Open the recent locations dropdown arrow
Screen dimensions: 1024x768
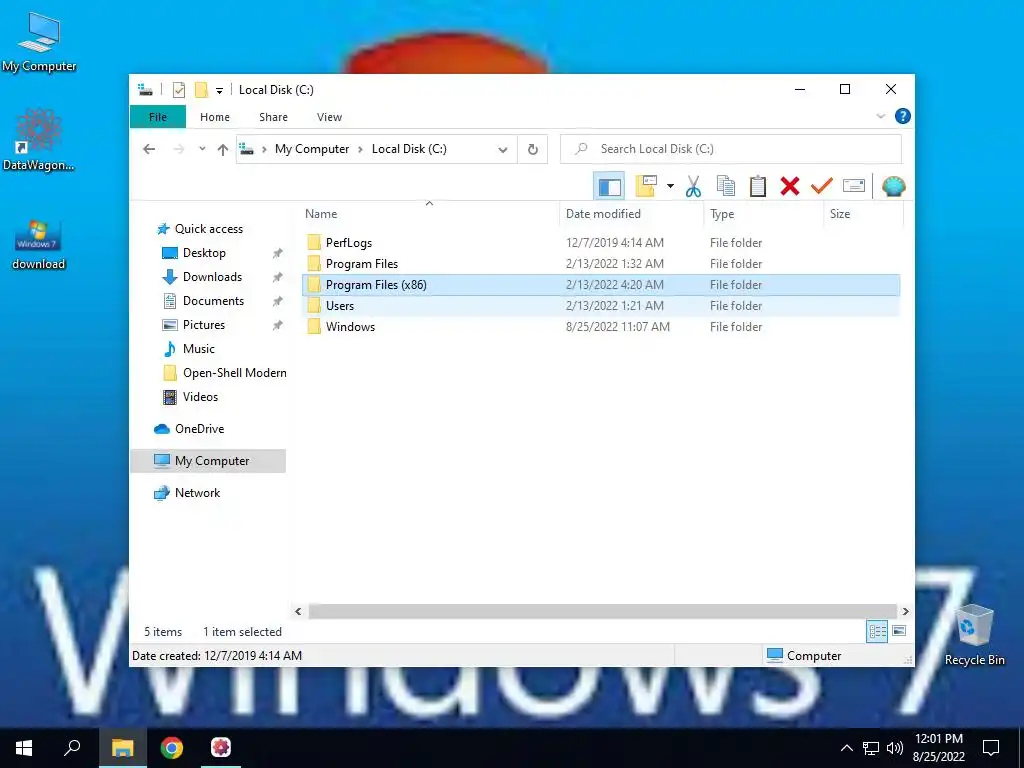point(202,149)
